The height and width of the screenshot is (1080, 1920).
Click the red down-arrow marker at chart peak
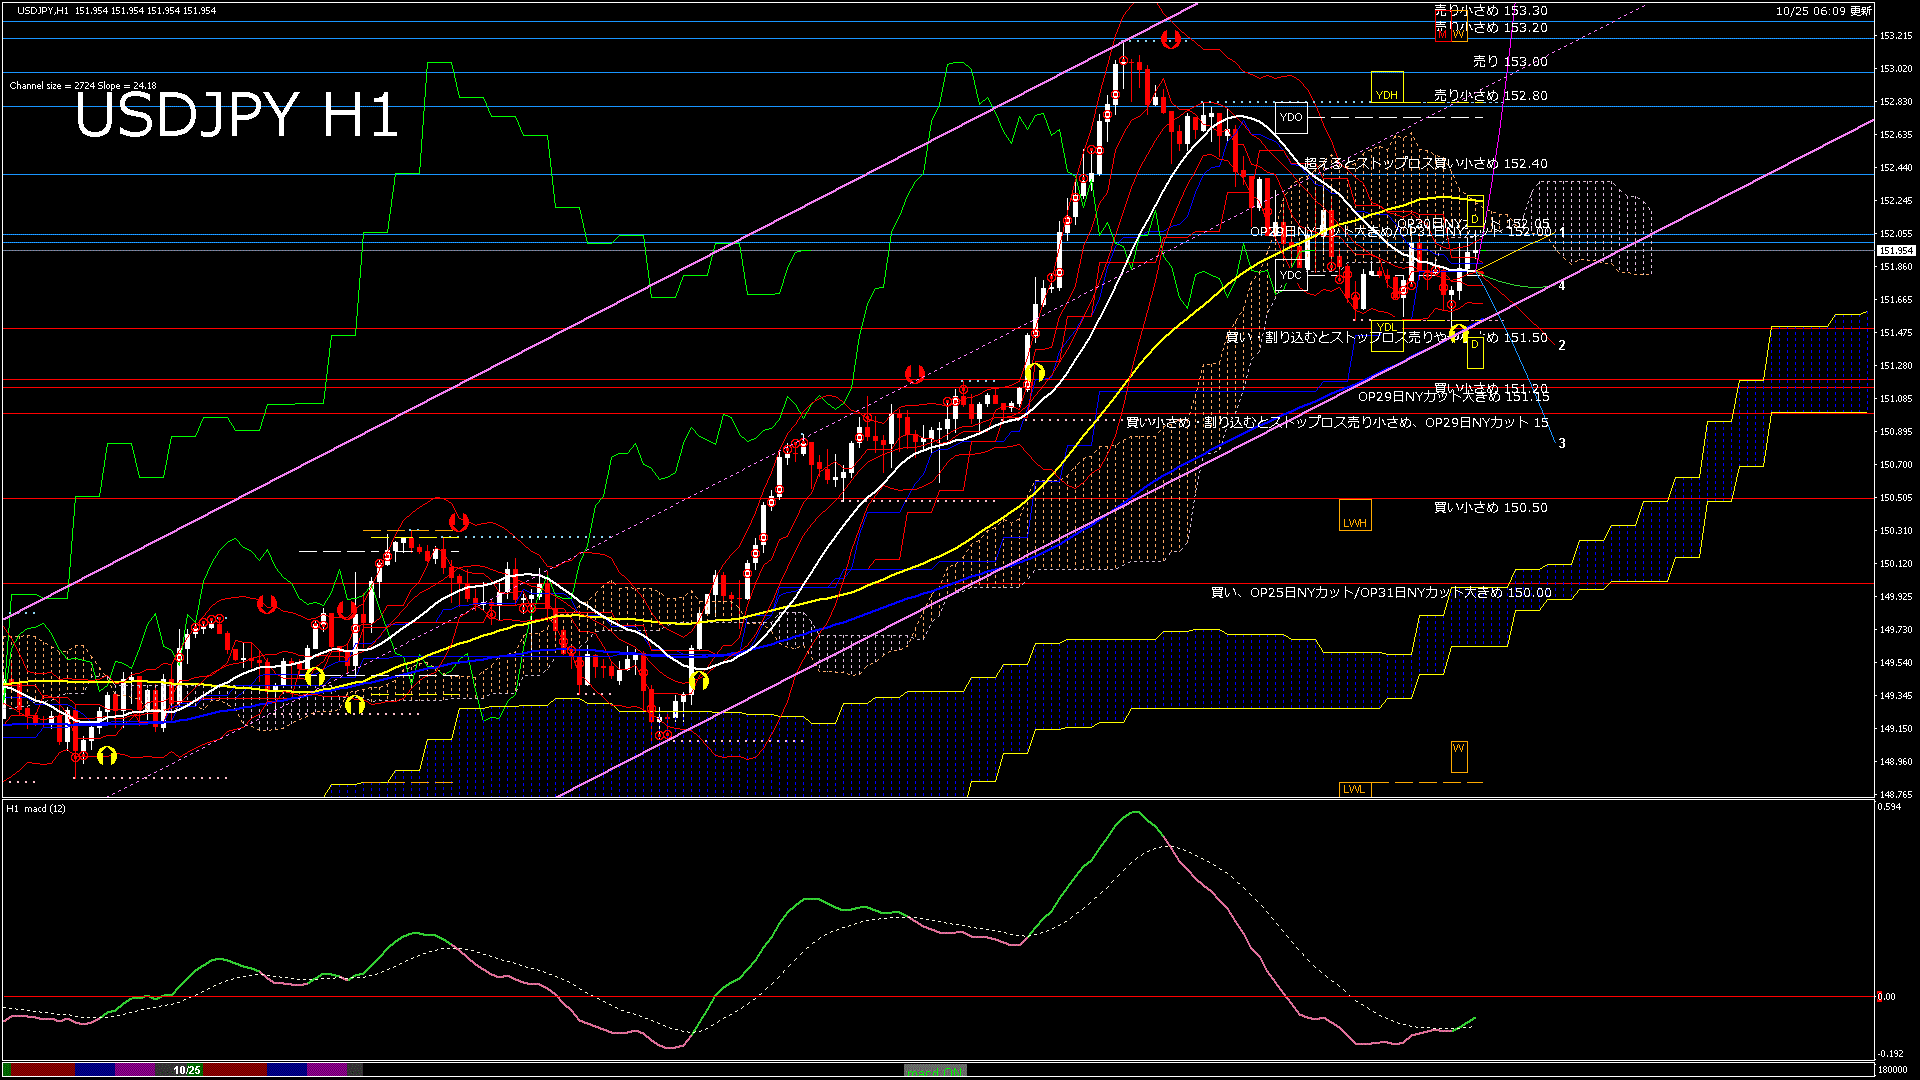click(1171, 39)
